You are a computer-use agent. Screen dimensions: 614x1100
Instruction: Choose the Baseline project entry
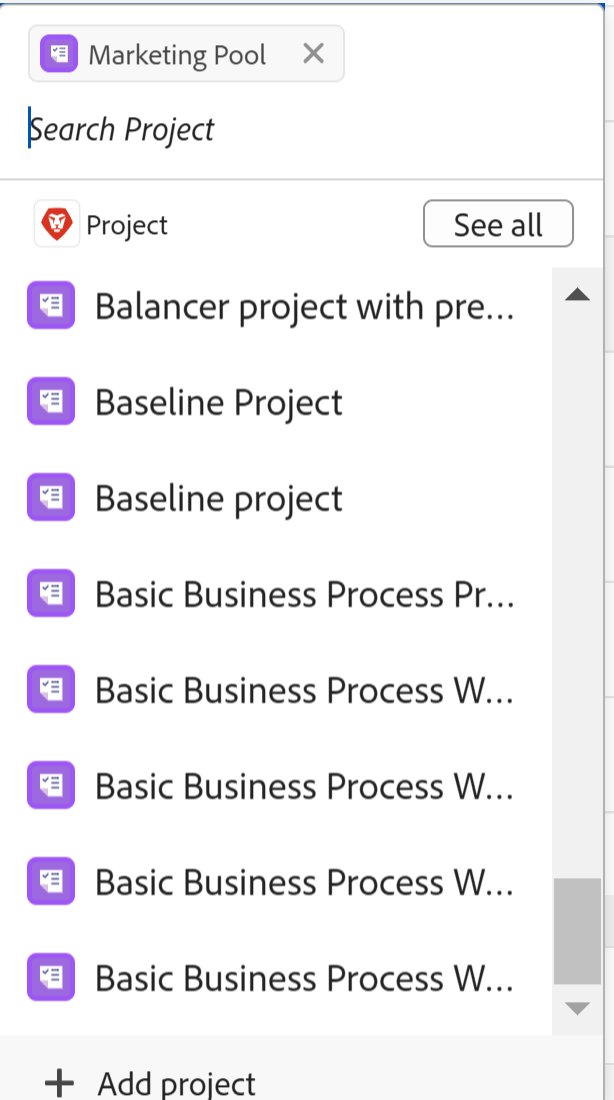click(x=218, y=497)
